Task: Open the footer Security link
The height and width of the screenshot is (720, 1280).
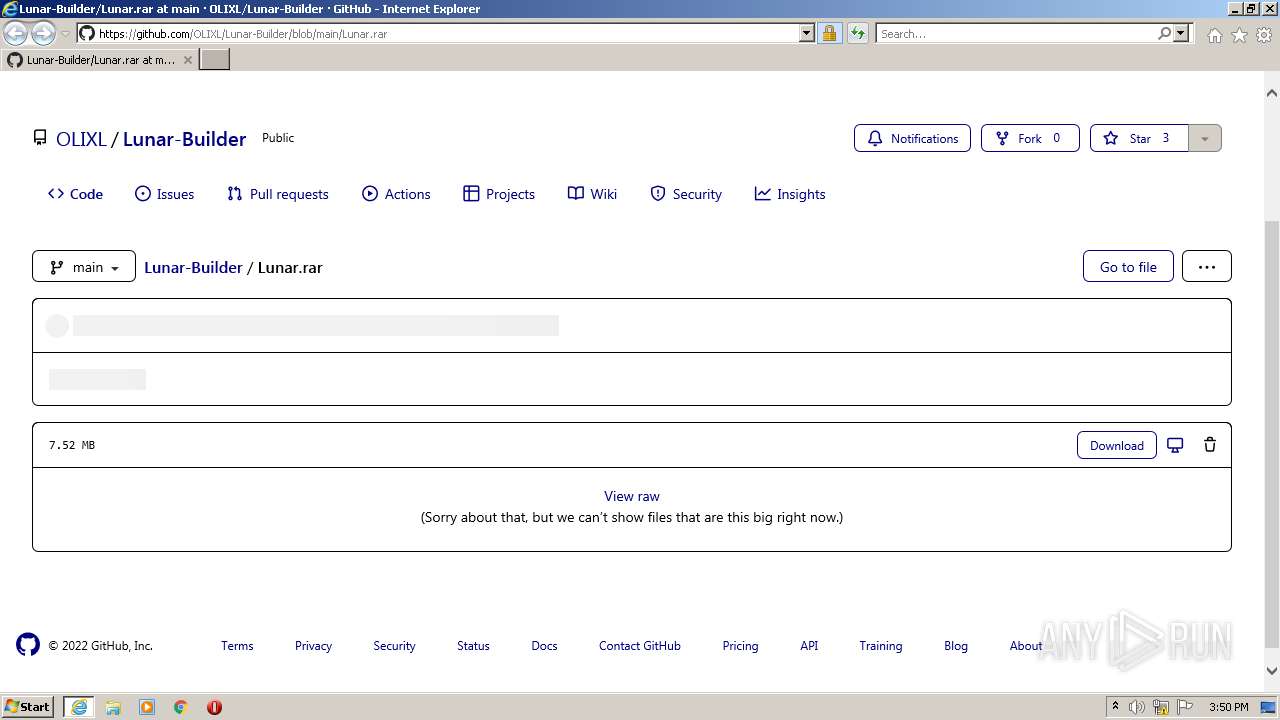Action: [x=394, y=646]
